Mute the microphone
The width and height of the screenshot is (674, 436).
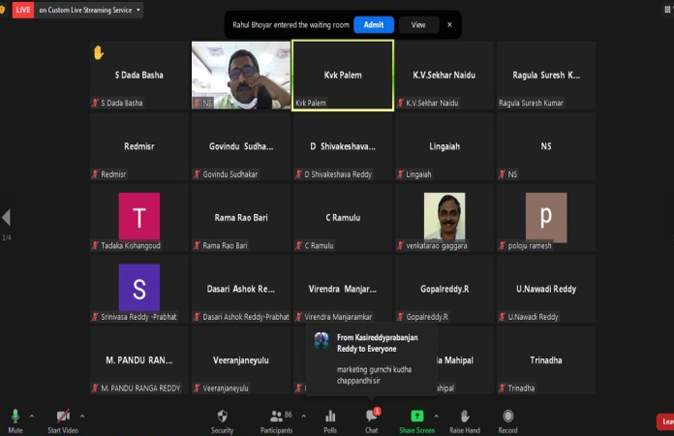[15, 418]
